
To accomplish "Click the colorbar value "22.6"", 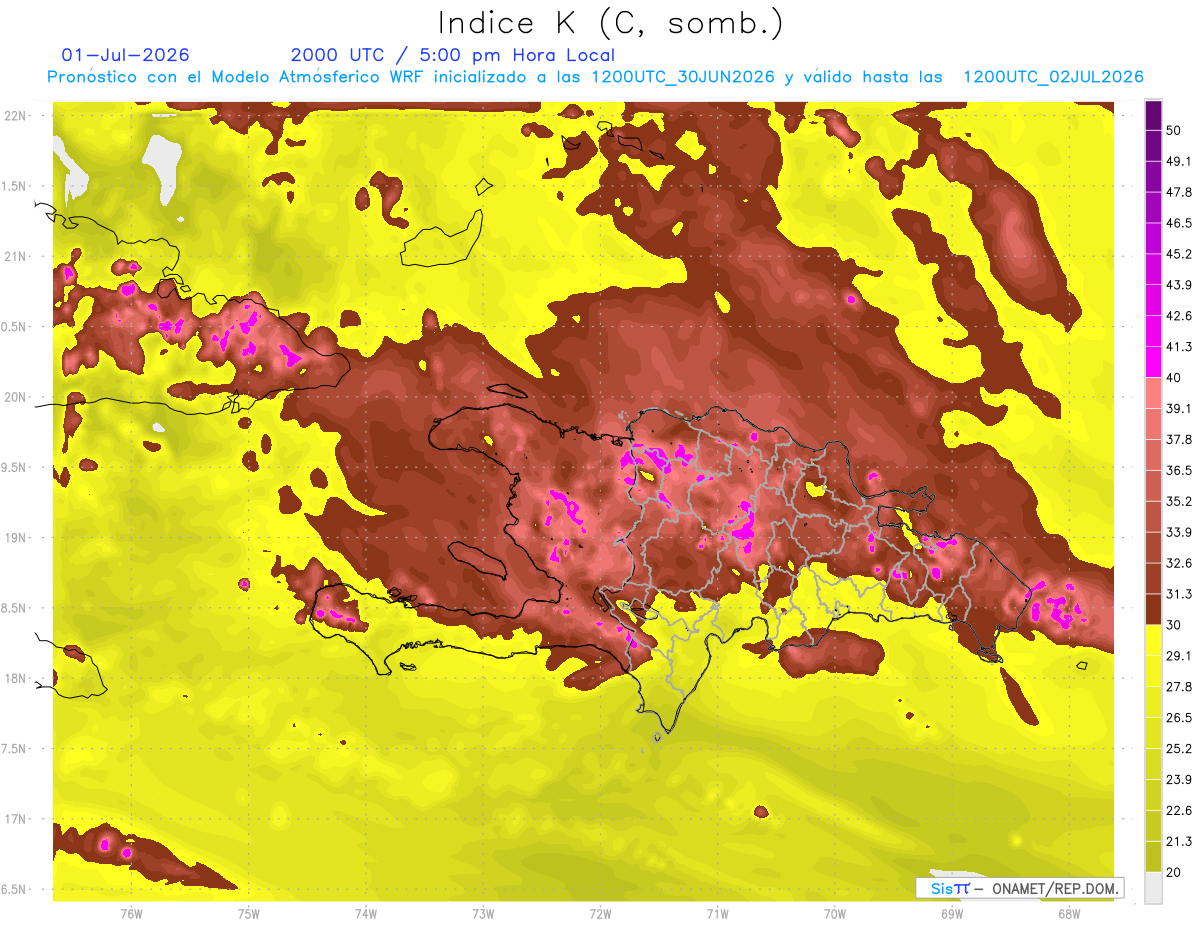I will (x=1179, y=810).
